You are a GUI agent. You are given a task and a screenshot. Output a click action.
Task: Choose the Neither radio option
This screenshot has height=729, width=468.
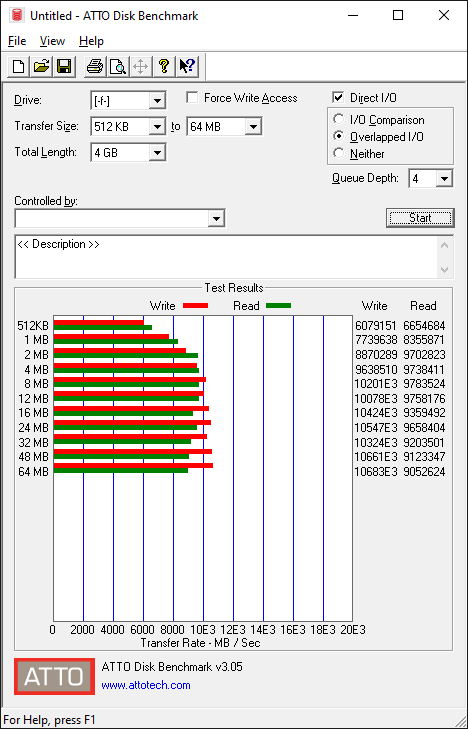(x=339, y=153)
